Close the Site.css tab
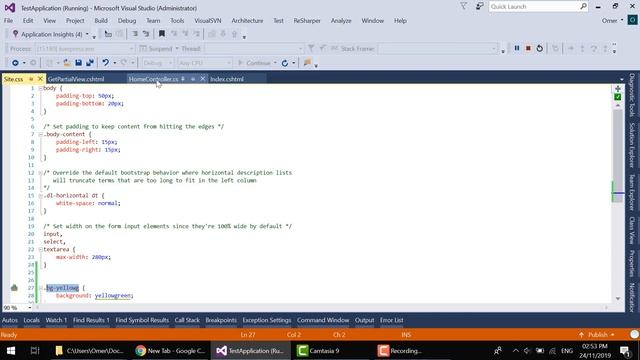Screen dimensions: 640x360 coord(40,79)
